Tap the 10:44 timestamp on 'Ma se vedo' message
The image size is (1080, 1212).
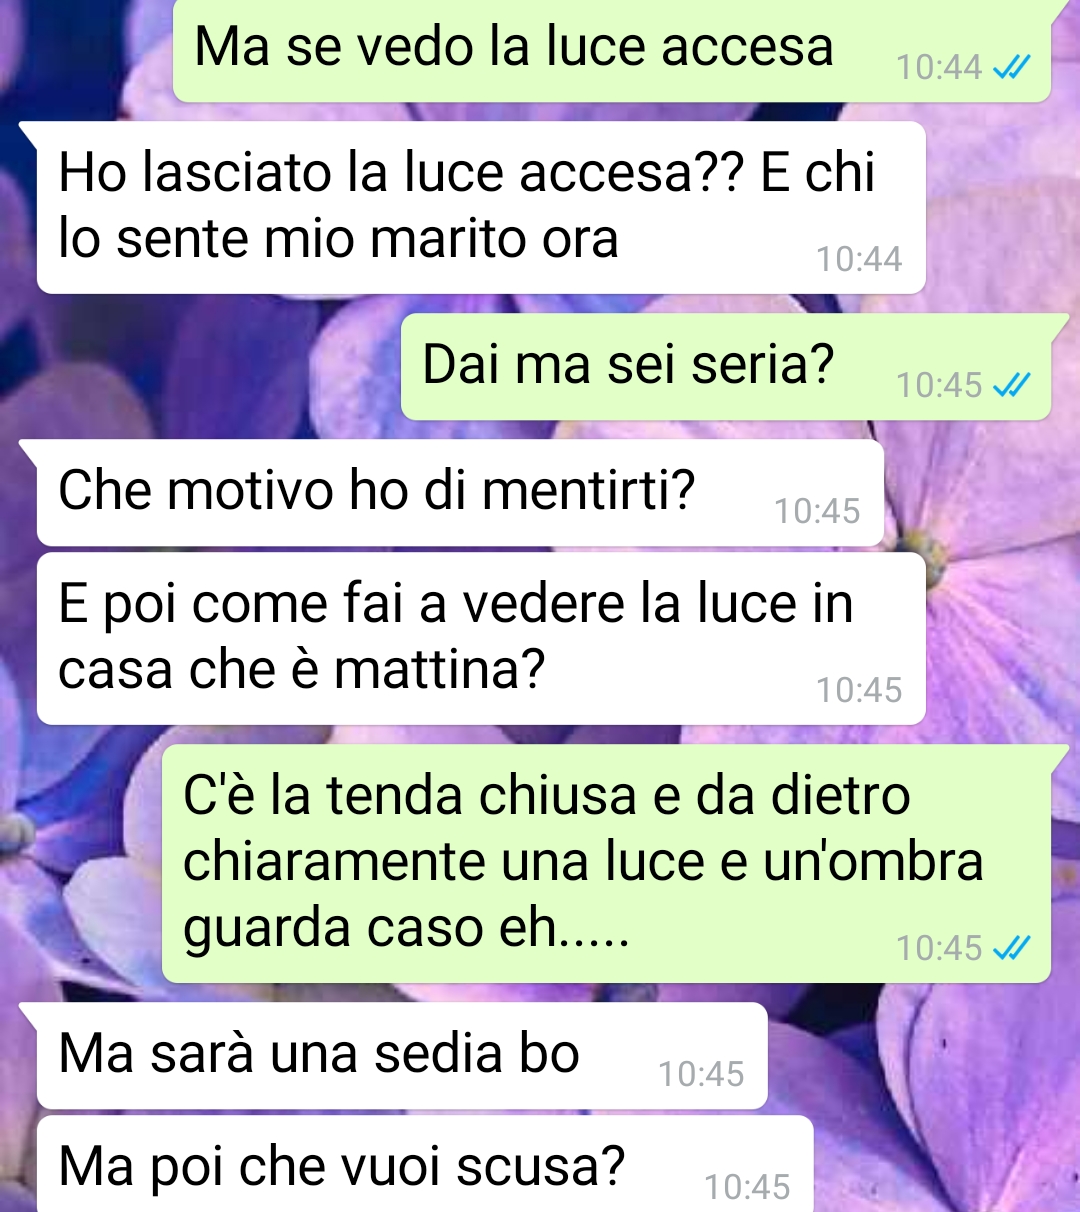pos(939,68)
